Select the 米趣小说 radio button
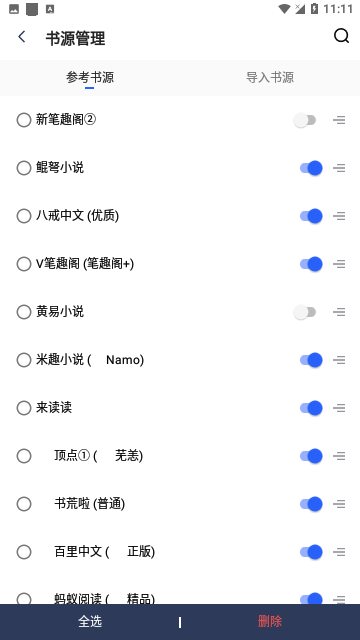Image resolution: width=360 pixels, height=640 pixels. pos(24,360)
